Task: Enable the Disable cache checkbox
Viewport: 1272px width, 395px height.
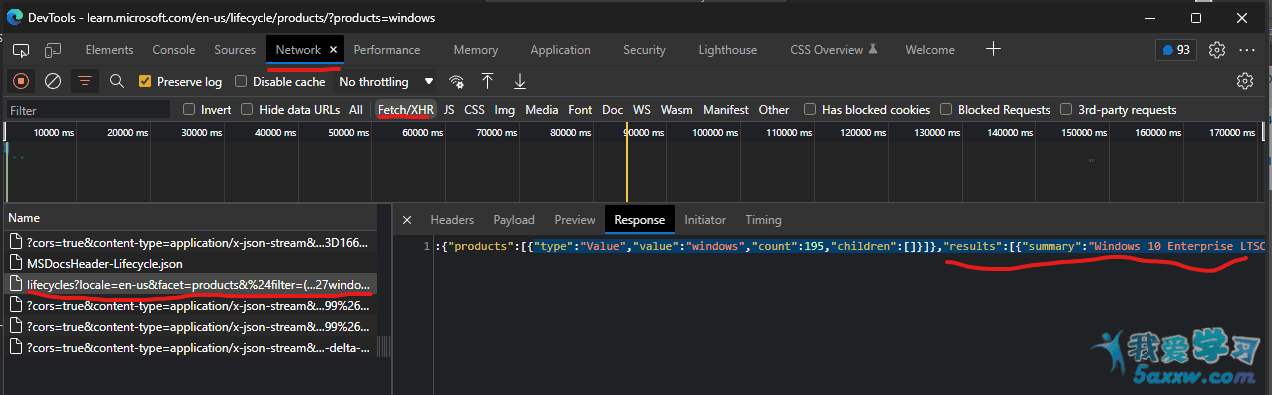Action: [241, 82]
